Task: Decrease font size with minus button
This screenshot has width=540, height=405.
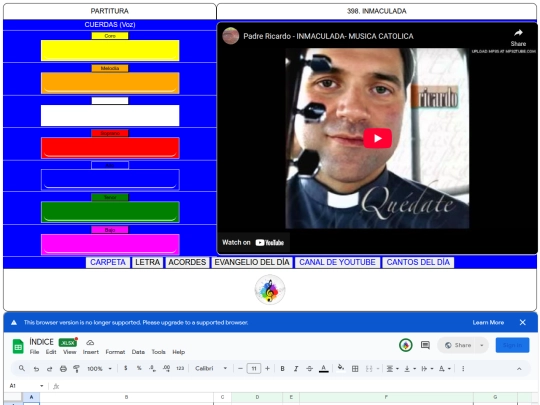Action: click(240, 368)
